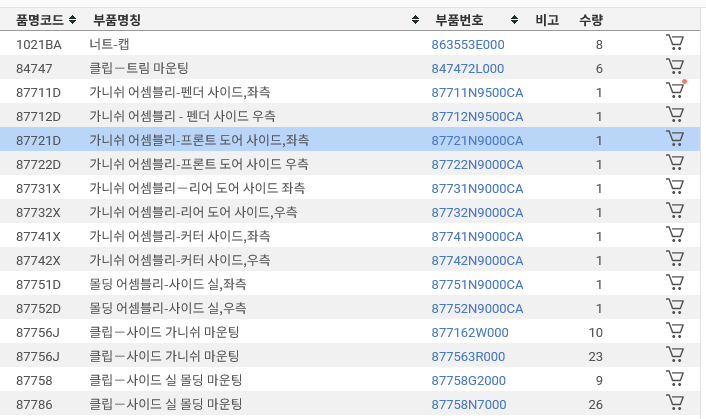This screenshot has height=419, width=706.
Task: Click the 비고 column header
Action: [547, 20]
